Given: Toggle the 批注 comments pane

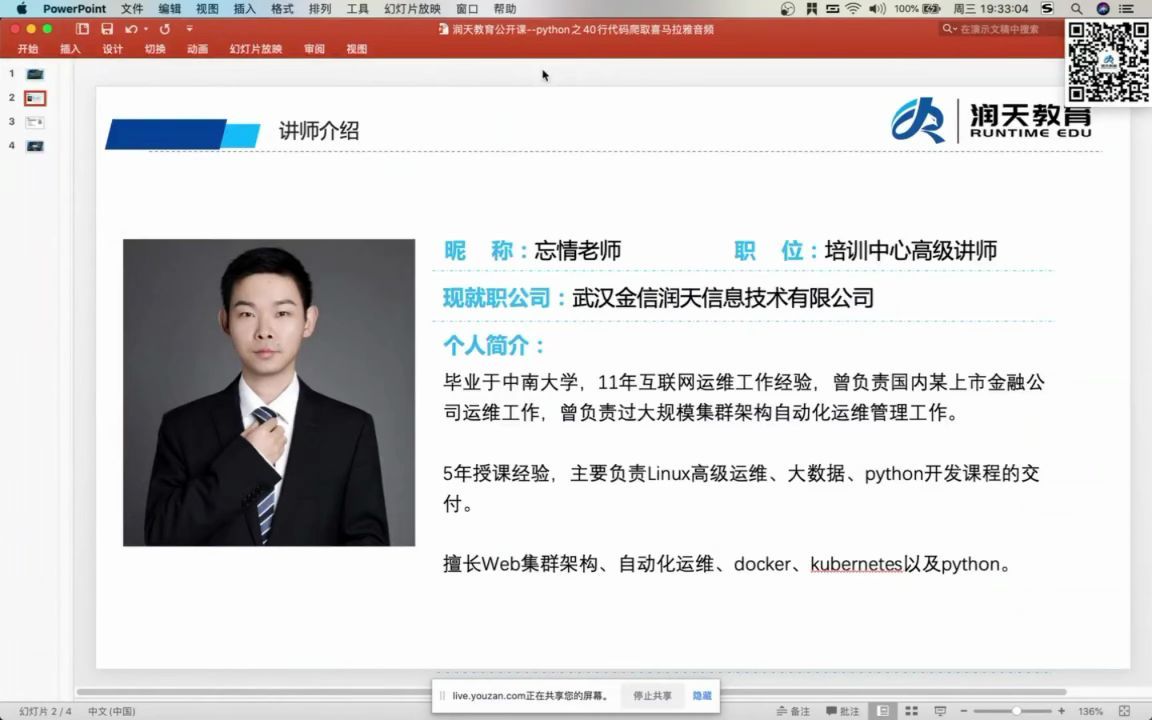Looking at the screenshot, I should (x=840, y=711).
